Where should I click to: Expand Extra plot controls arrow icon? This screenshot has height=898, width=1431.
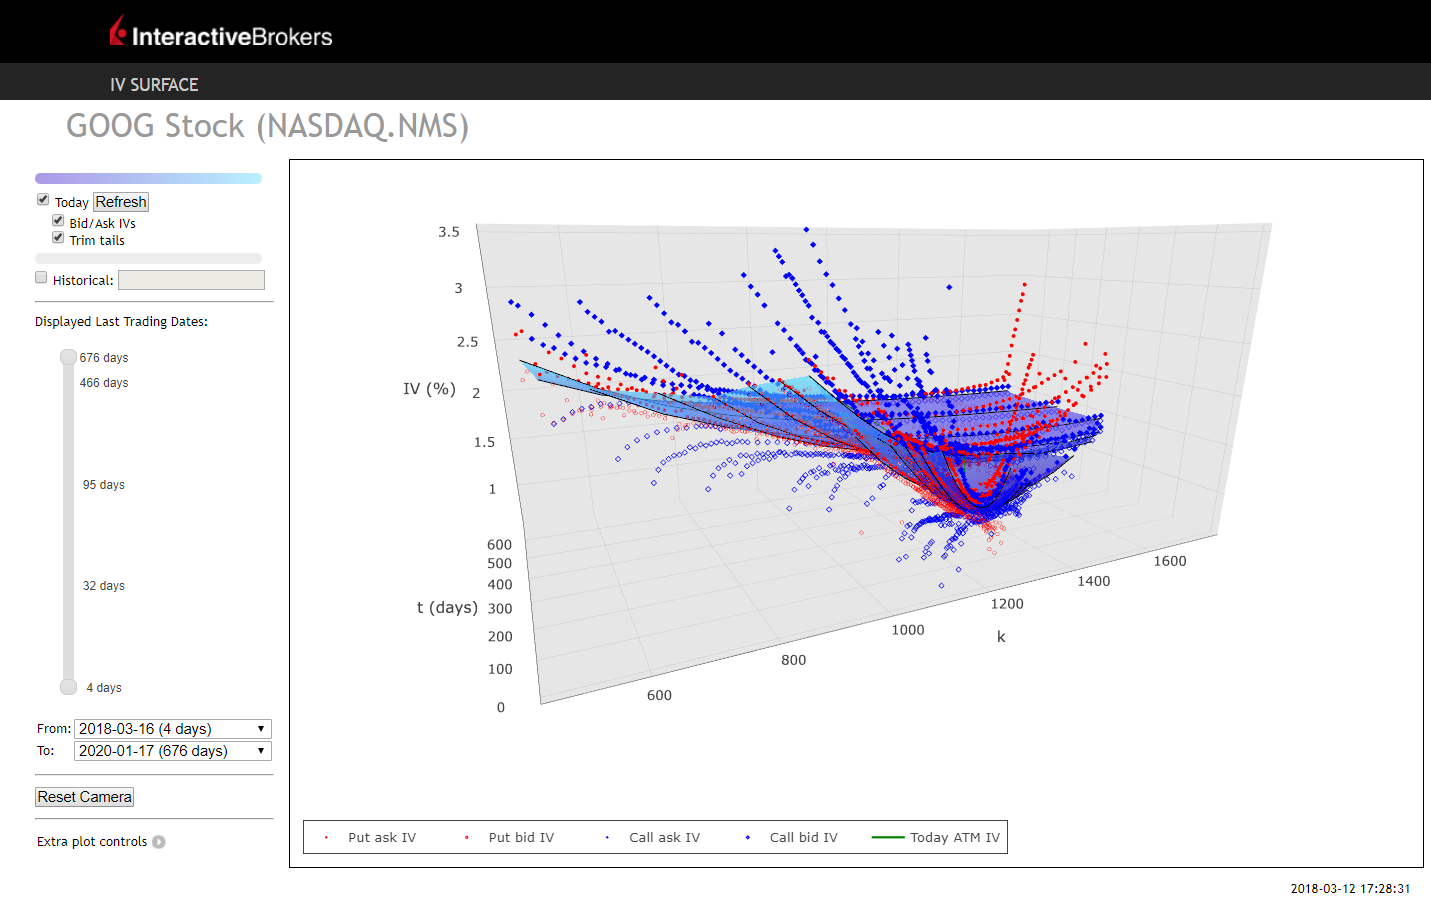tap(158, 842)
